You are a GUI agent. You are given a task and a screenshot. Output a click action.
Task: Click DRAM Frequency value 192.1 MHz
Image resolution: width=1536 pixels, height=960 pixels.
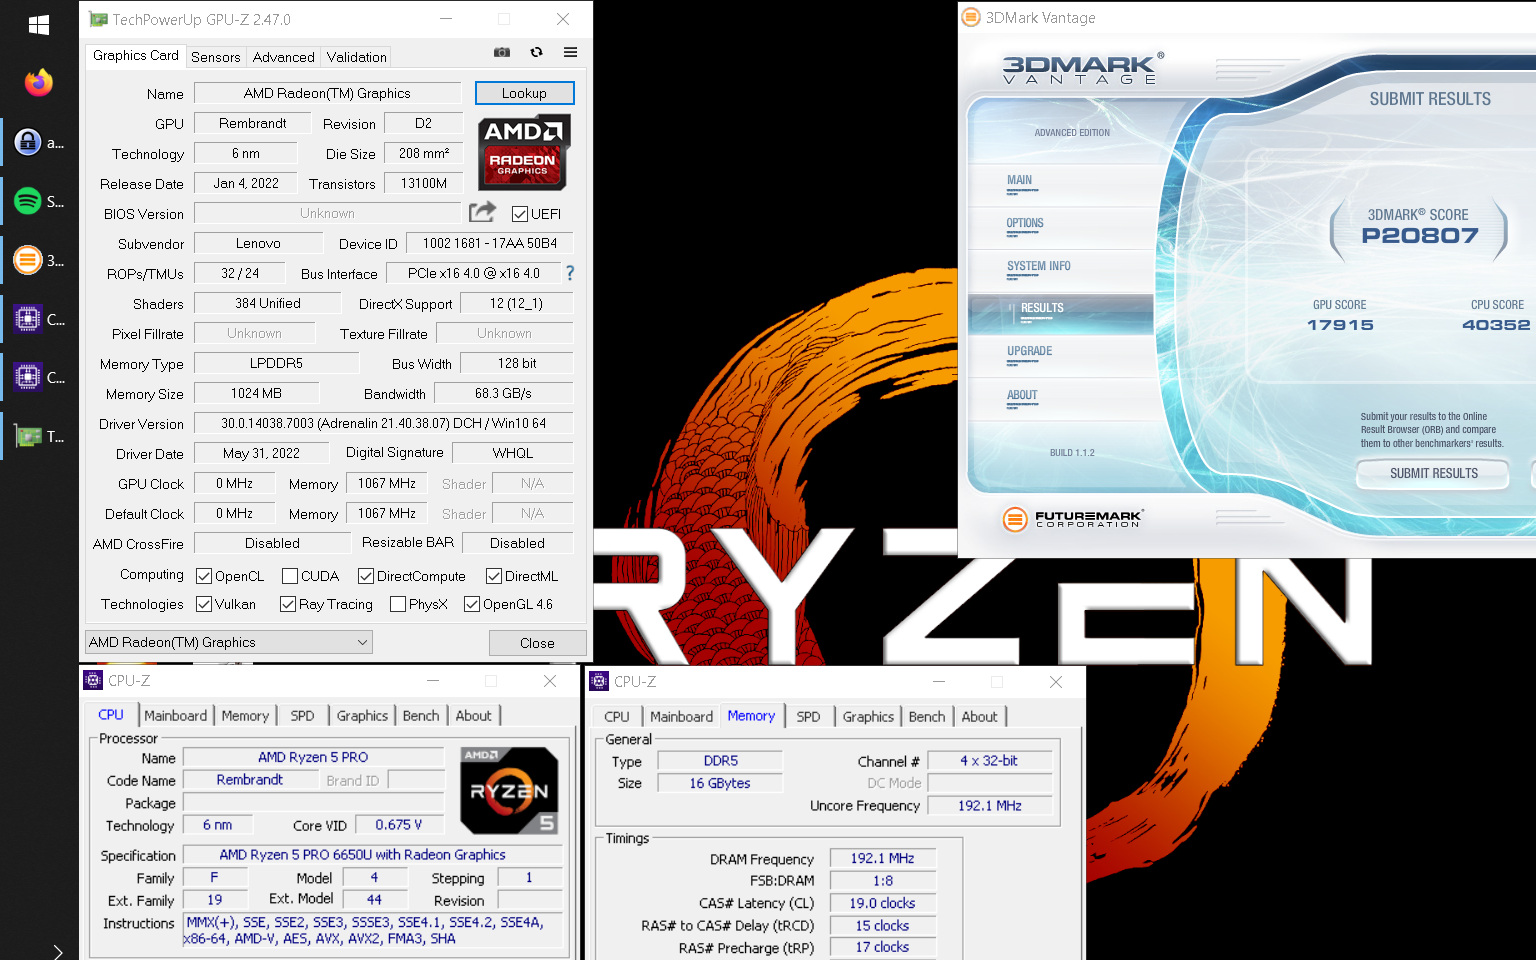882,858
